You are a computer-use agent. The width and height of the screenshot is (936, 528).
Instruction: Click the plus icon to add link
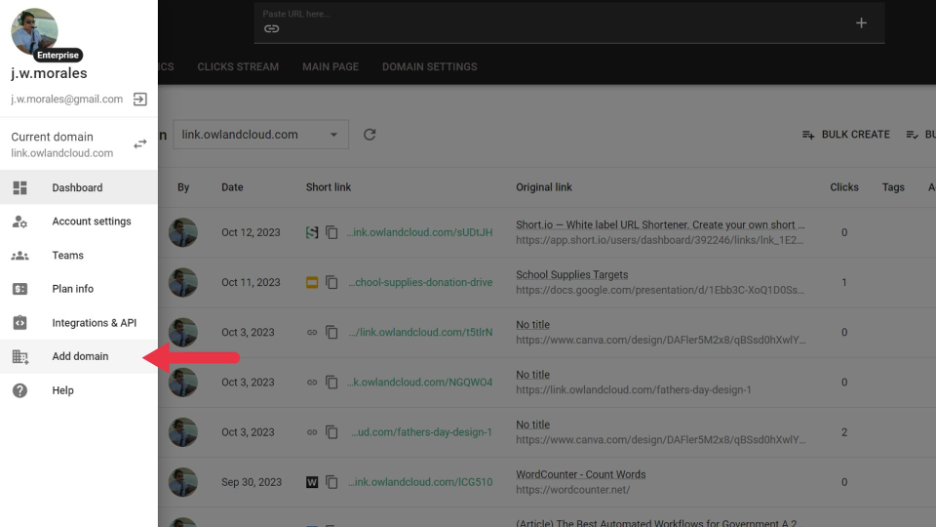(861, 23)
